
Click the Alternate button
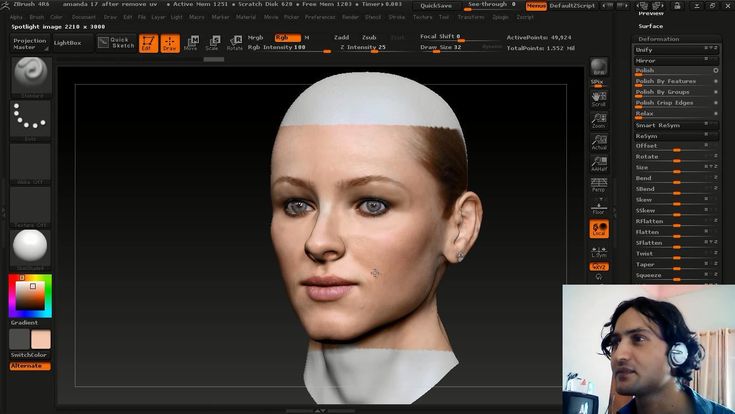(30, 366)
